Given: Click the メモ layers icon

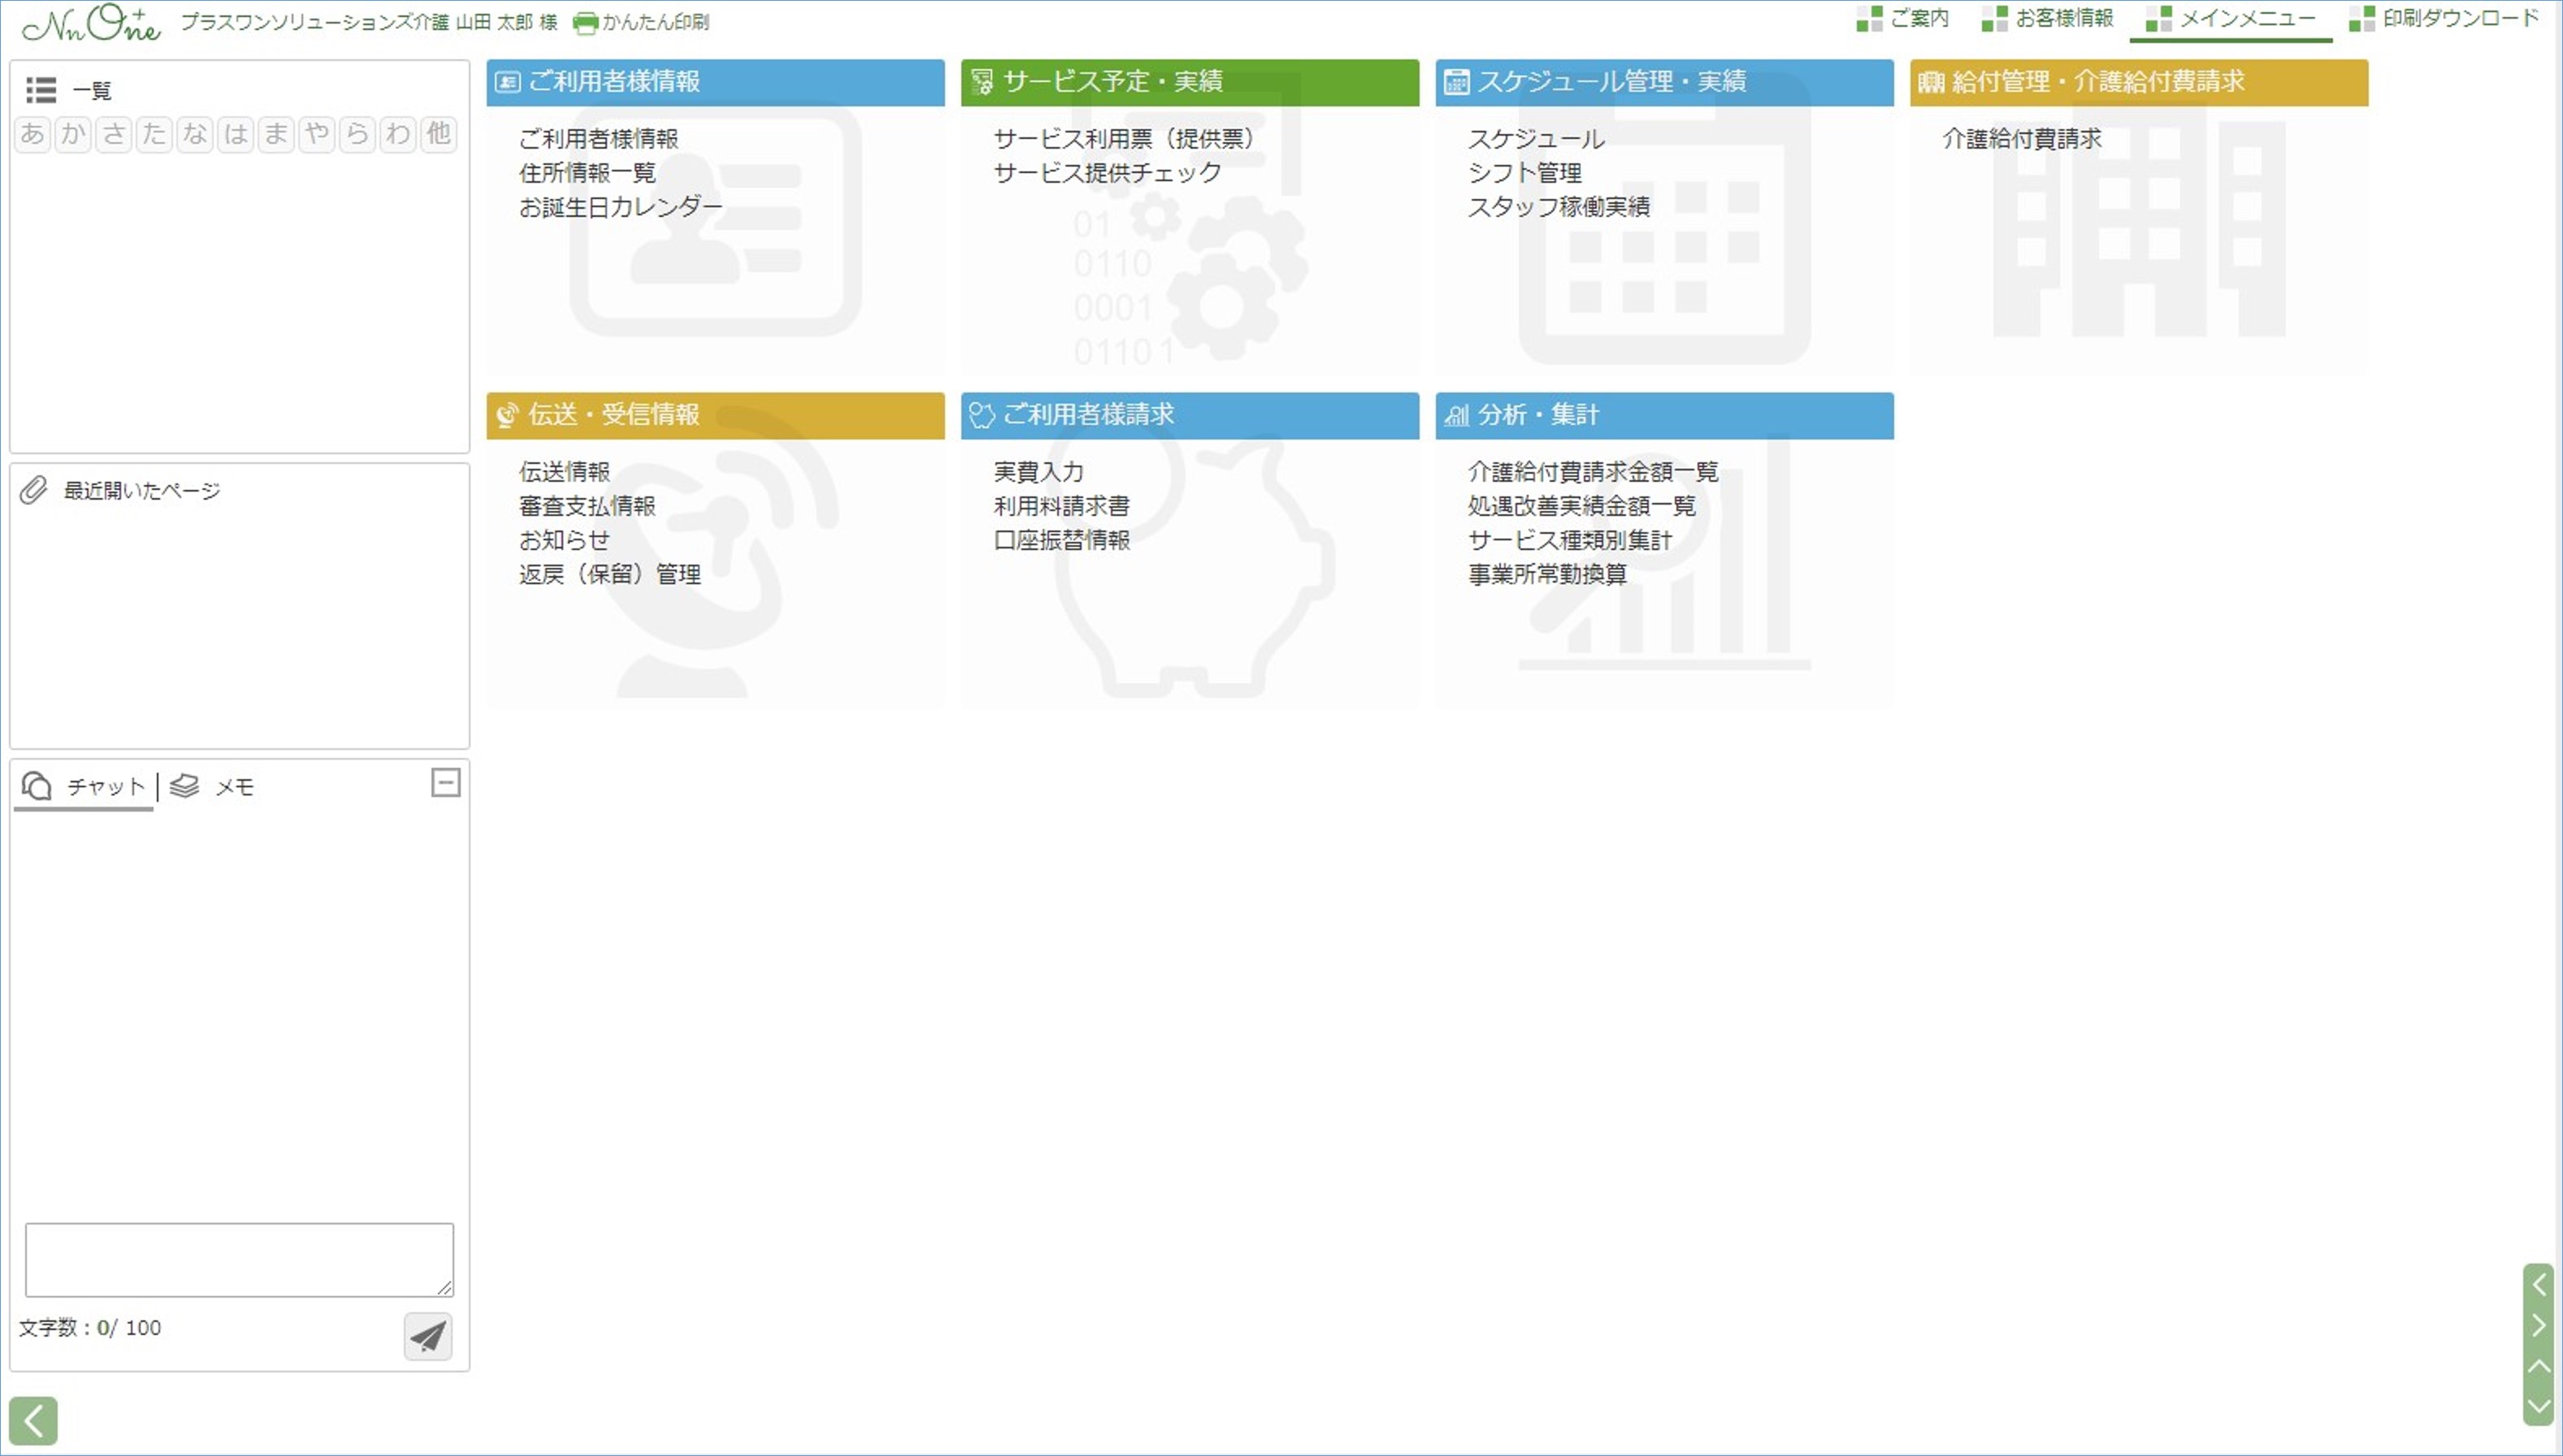Looking at the screenshot, I should pyautogui.click(x=184, y=786).
